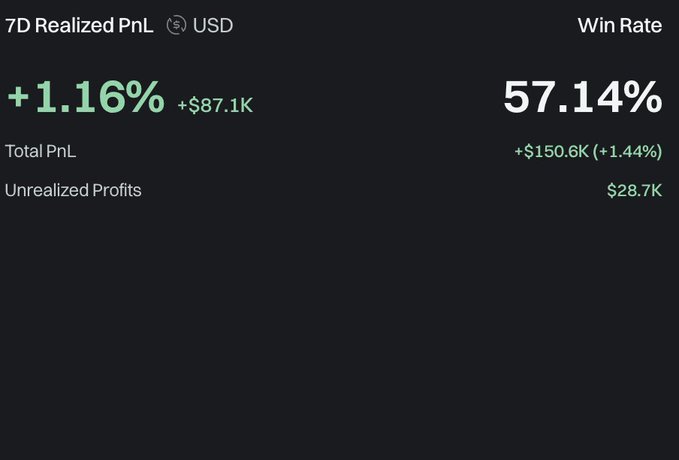Click the +1.16% realized PnL percentage
Screen dimensions: 679x460
[x=86, y=98]
